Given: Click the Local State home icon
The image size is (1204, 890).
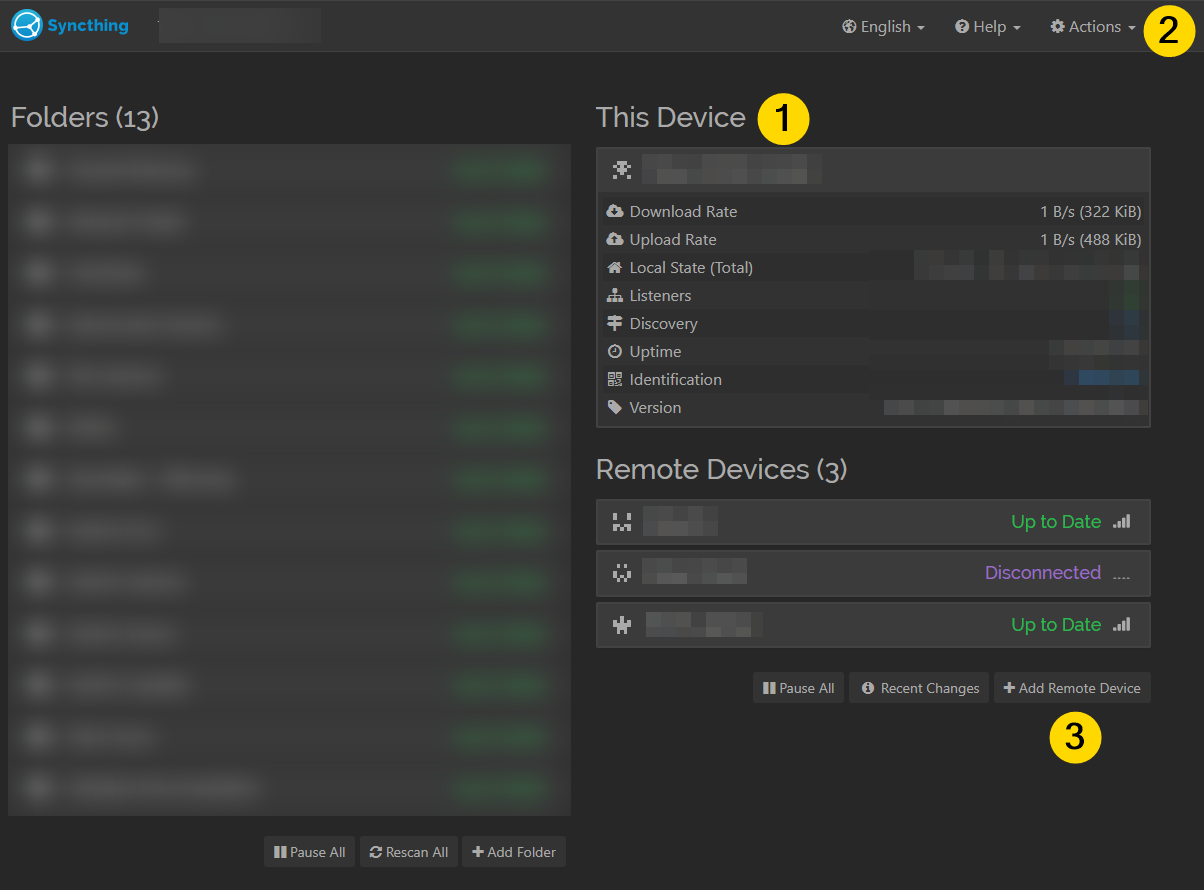Looking at the screenshot, I should coord(615,268).
